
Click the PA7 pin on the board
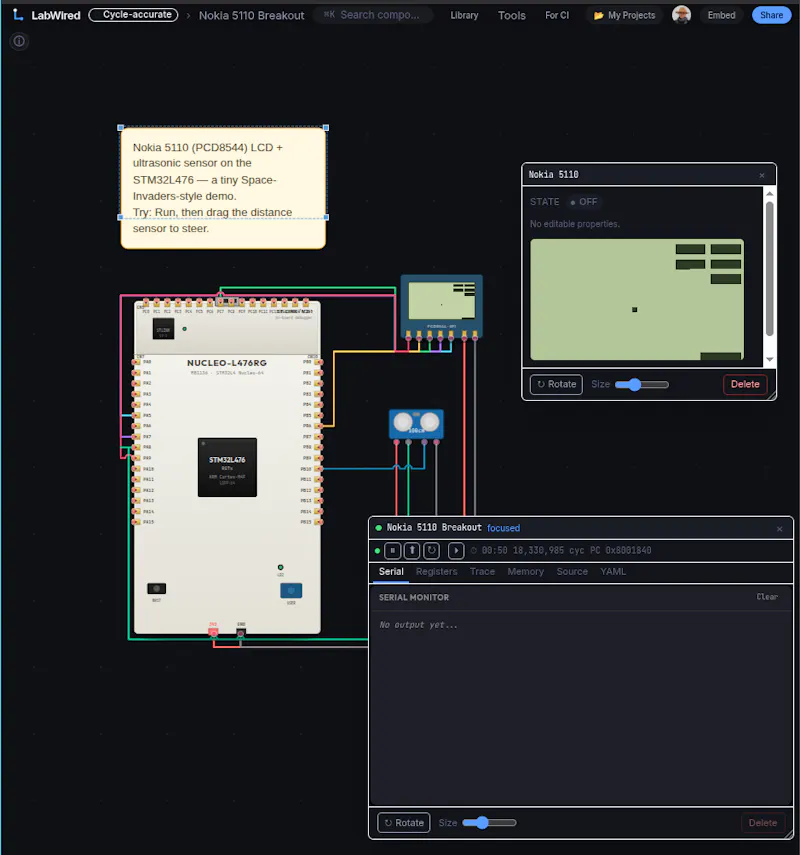point(136,437)
